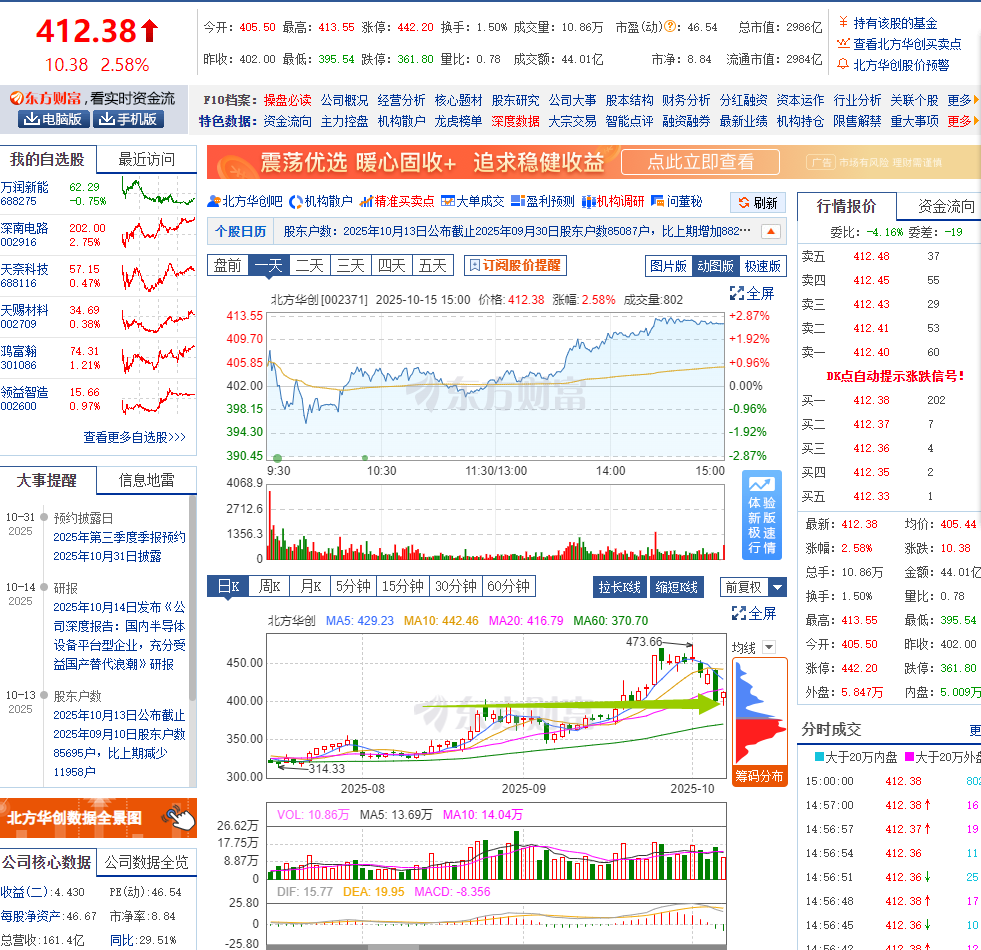Click the arrow after 更多 in 特色数据 row
This screenshot has height=950, width=981.
pos(976,121)
